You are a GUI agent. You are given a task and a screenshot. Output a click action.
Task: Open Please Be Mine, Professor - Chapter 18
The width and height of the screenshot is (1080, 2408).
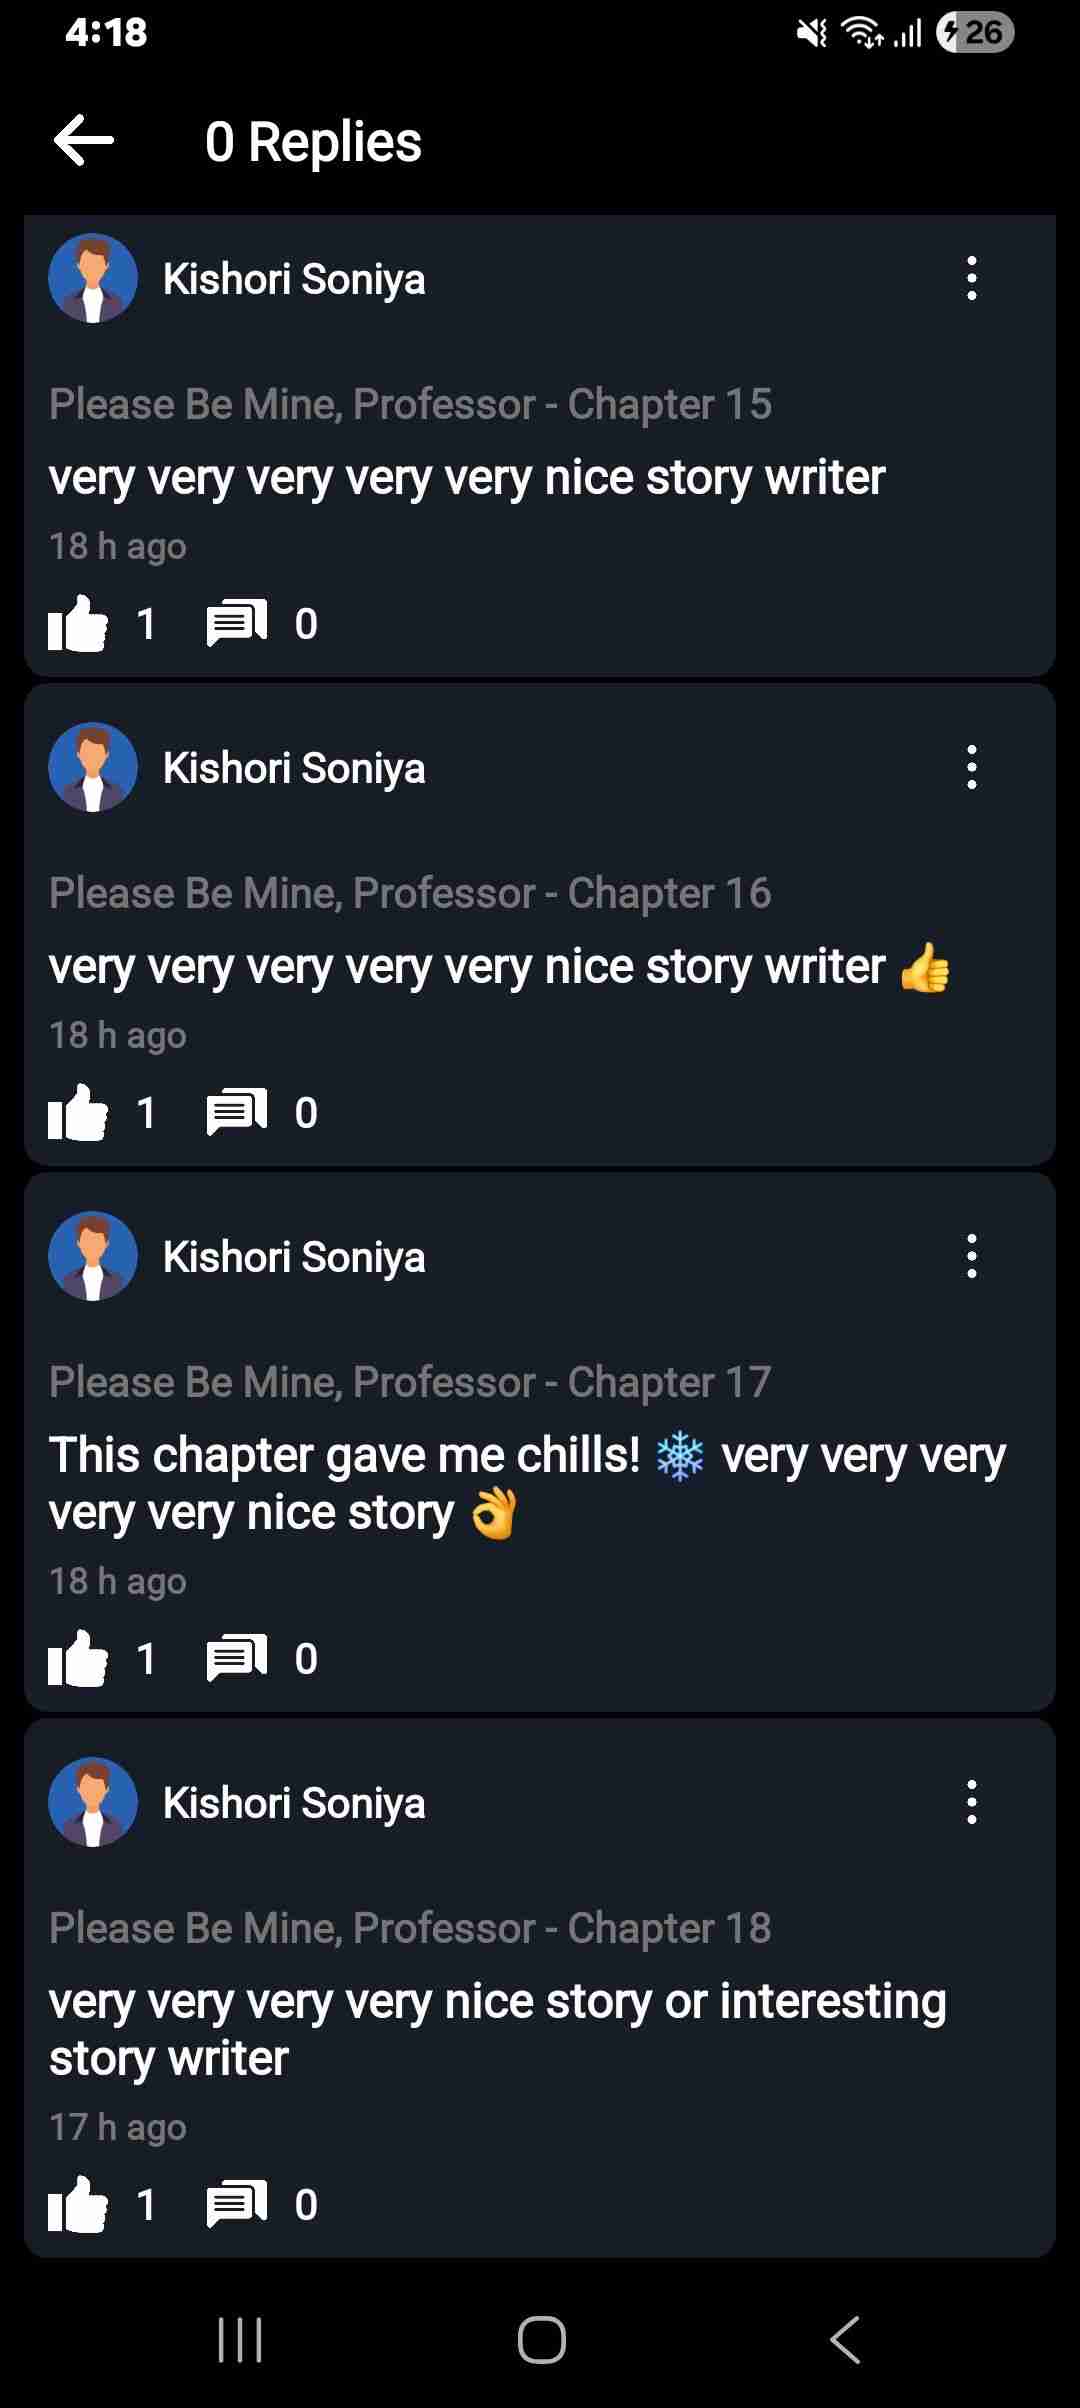(x=410, y=1928)
